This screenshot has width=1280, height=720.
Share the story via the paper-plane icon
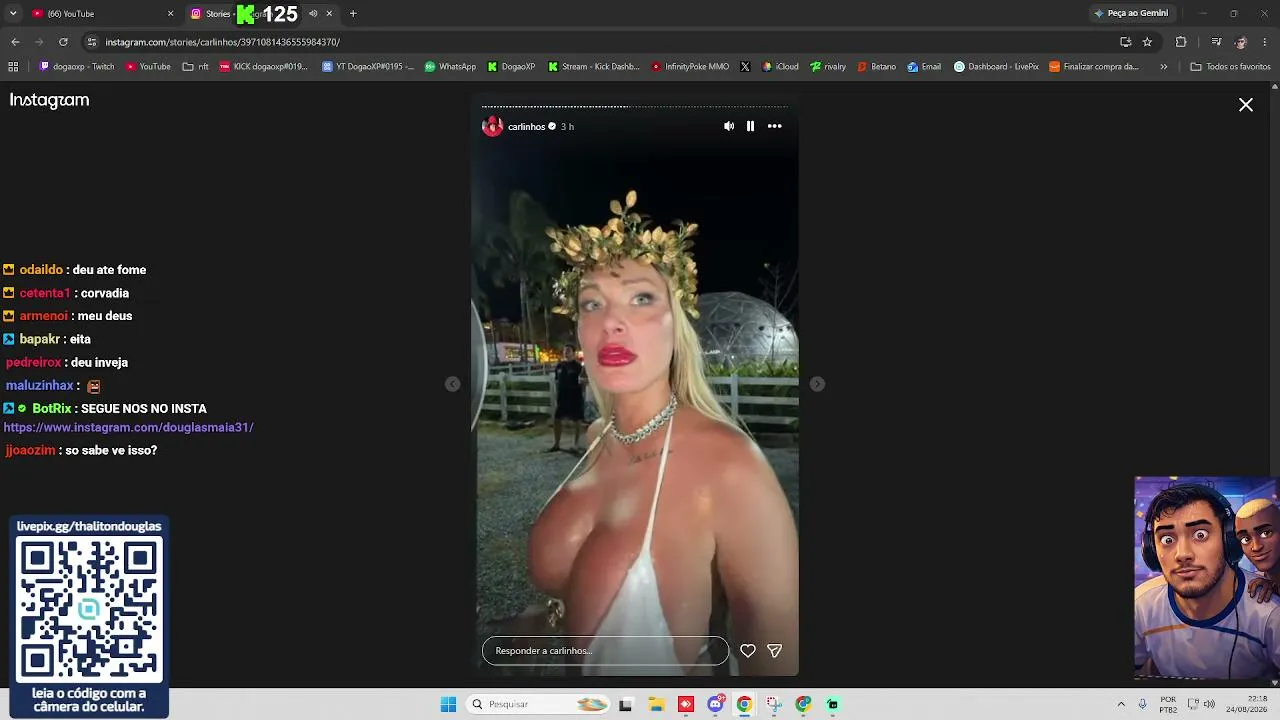[x=774, y=651]
